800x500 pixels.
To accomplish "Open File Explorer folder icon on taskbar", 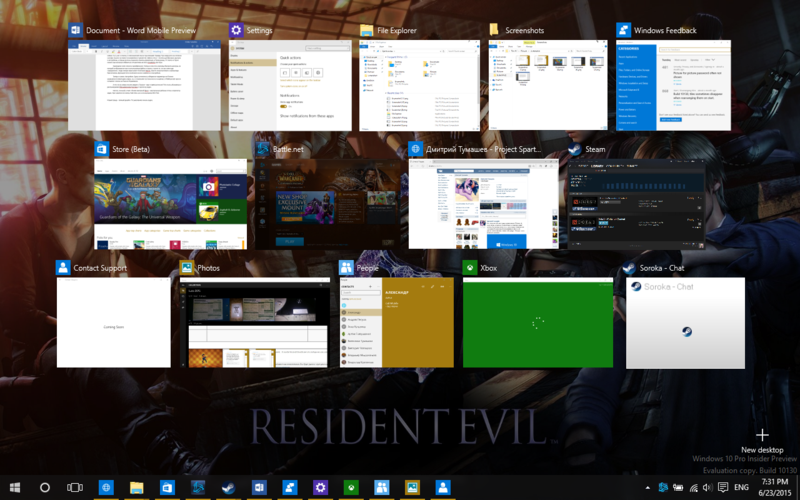I will pyautogui.click(x=137, y=488).
